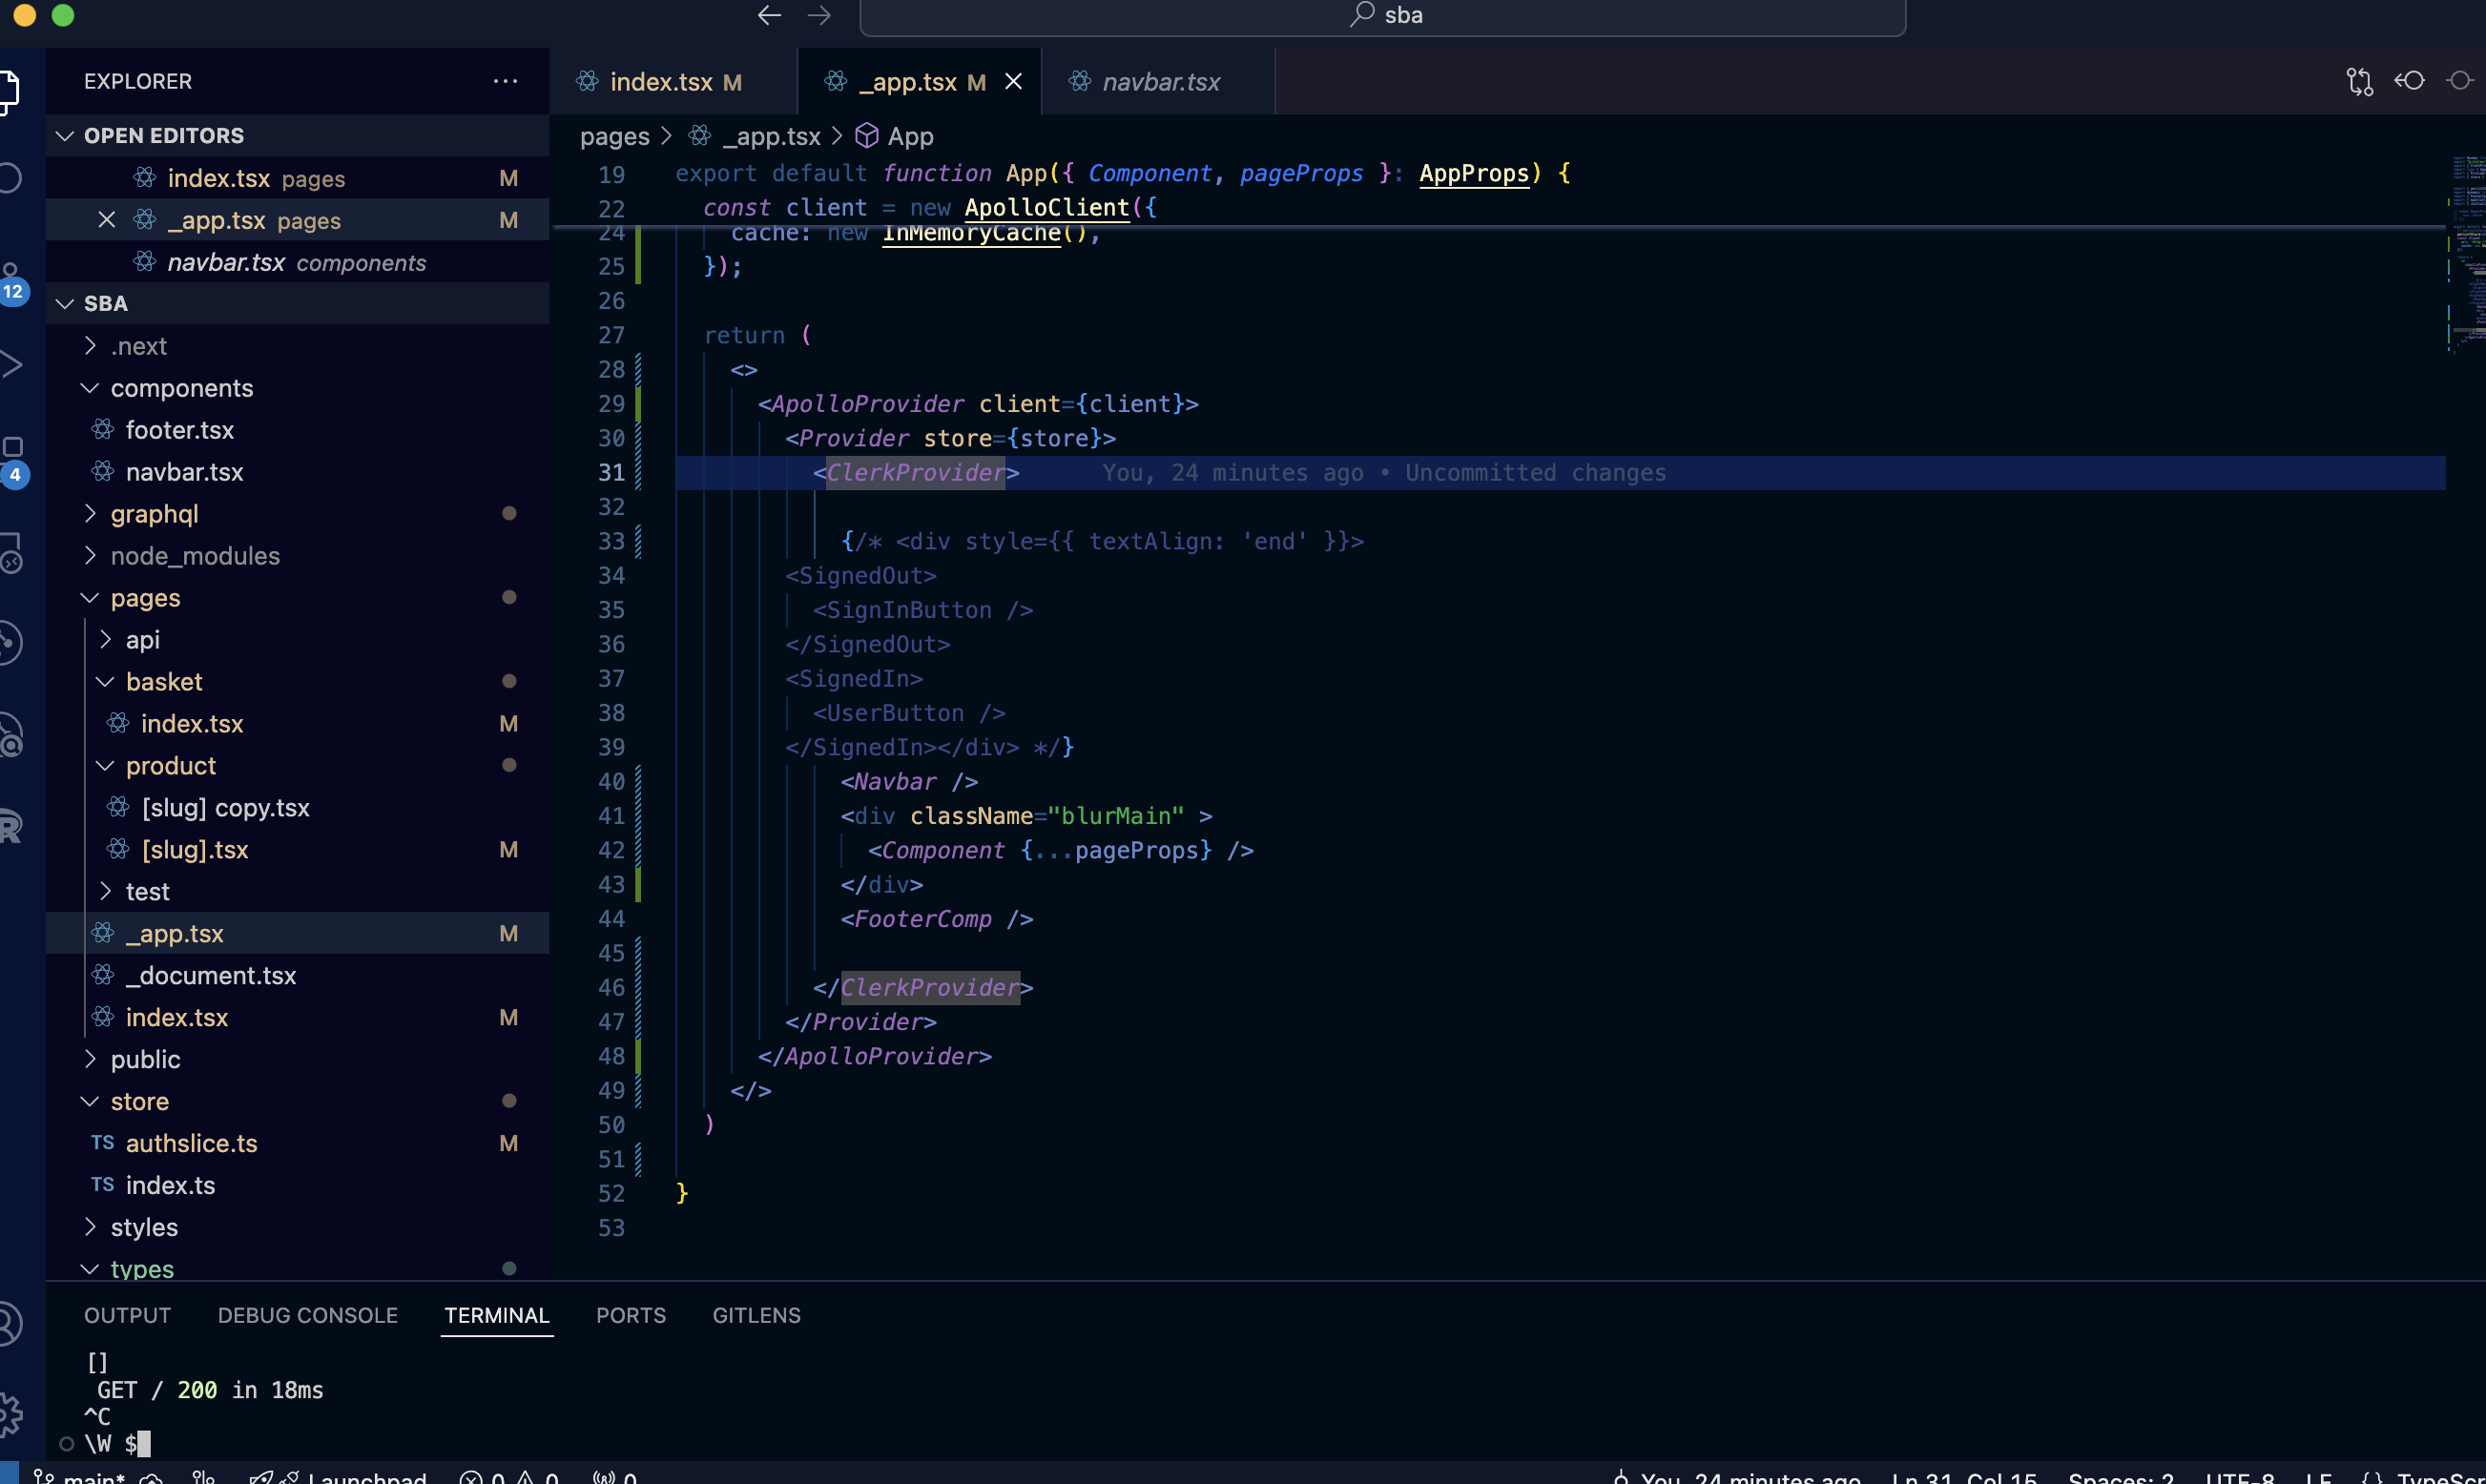Viewport: 2486px width, 1484px height.
Task: Collapse the components folder
Action: tap(181, 388)
